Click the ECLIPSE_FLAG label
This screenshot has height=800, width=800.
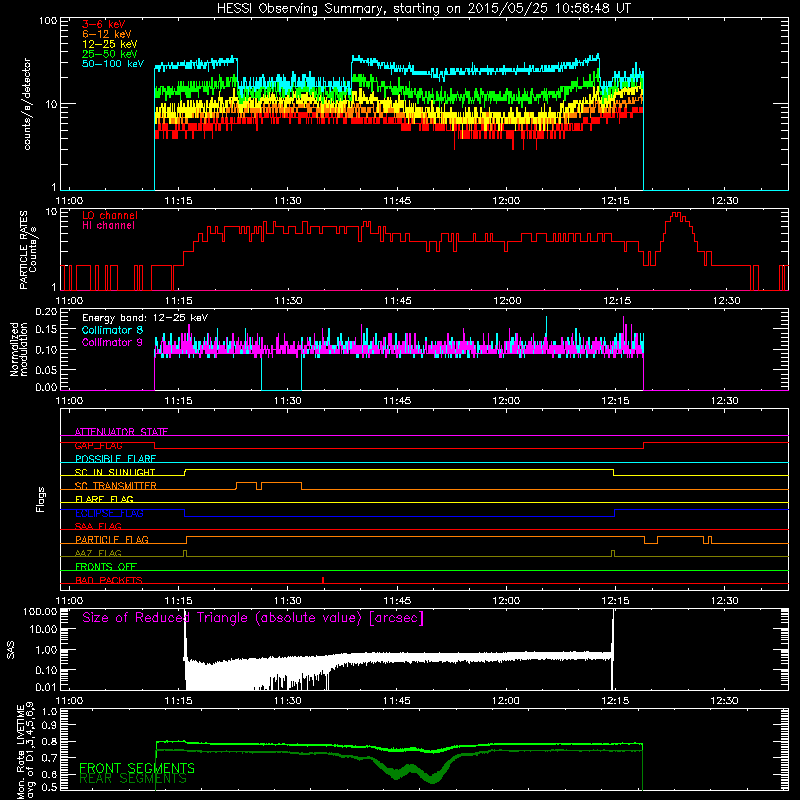(x=109, y=513)
